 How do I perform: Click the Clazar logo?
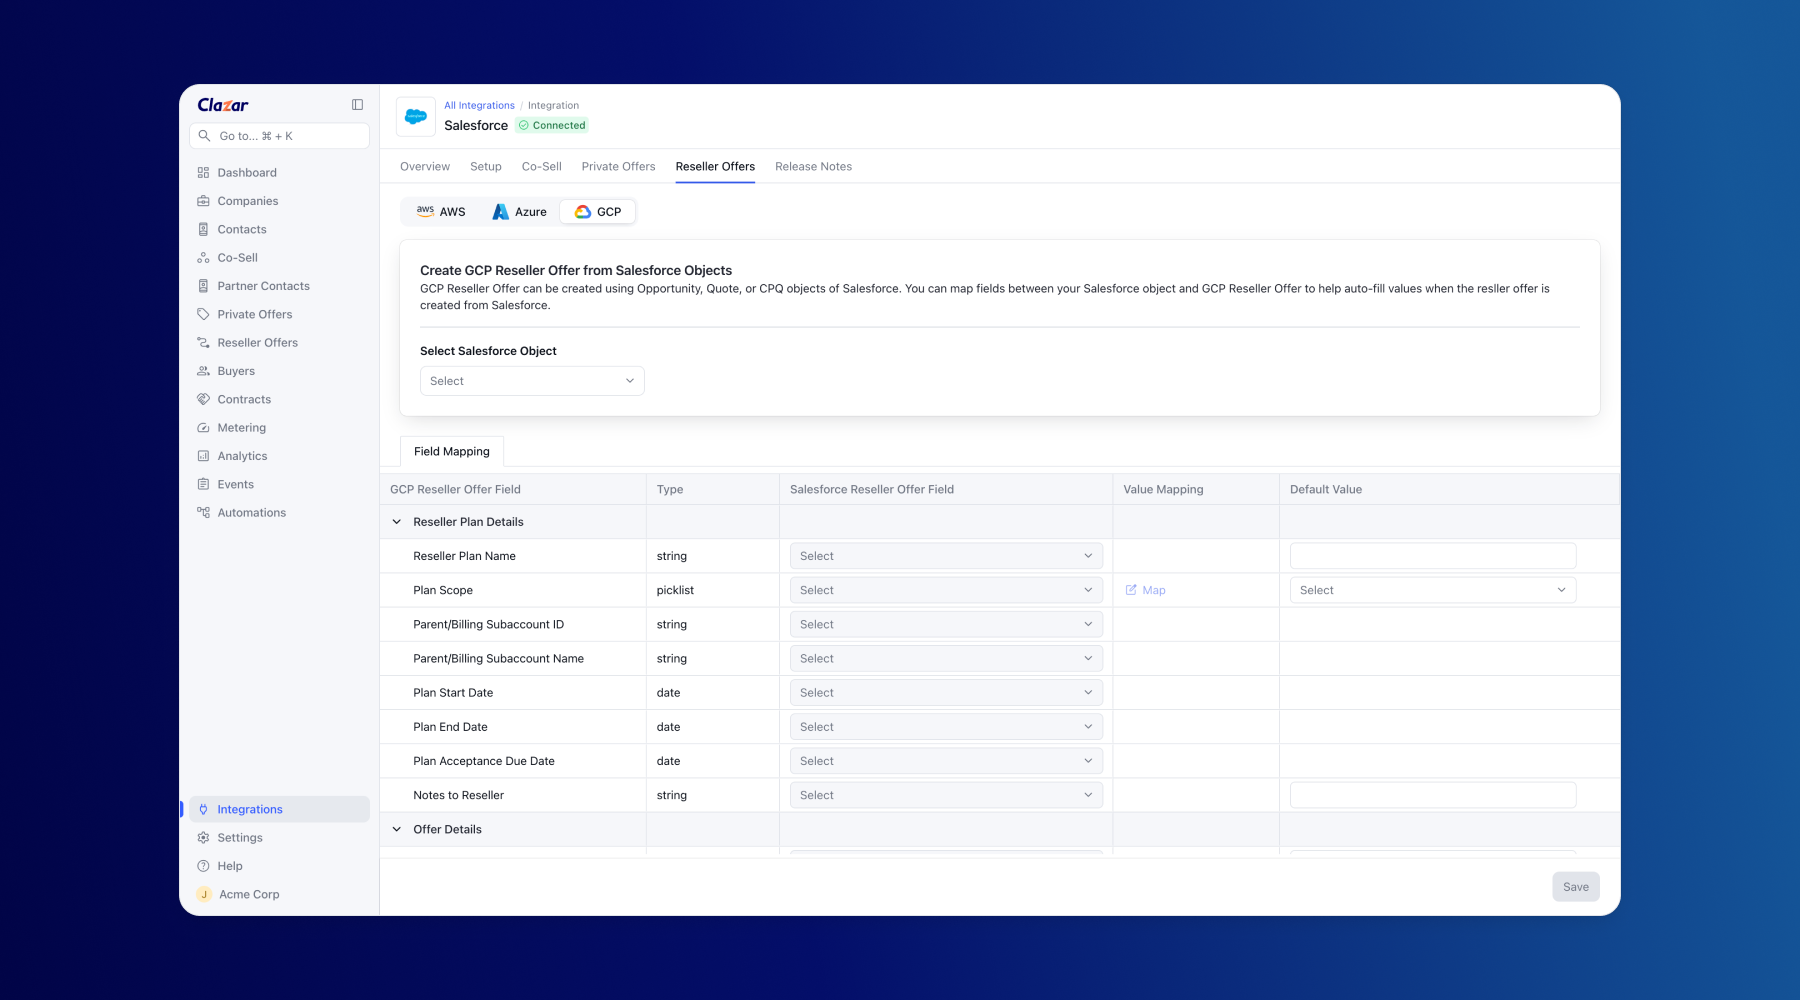coord(223,105)
